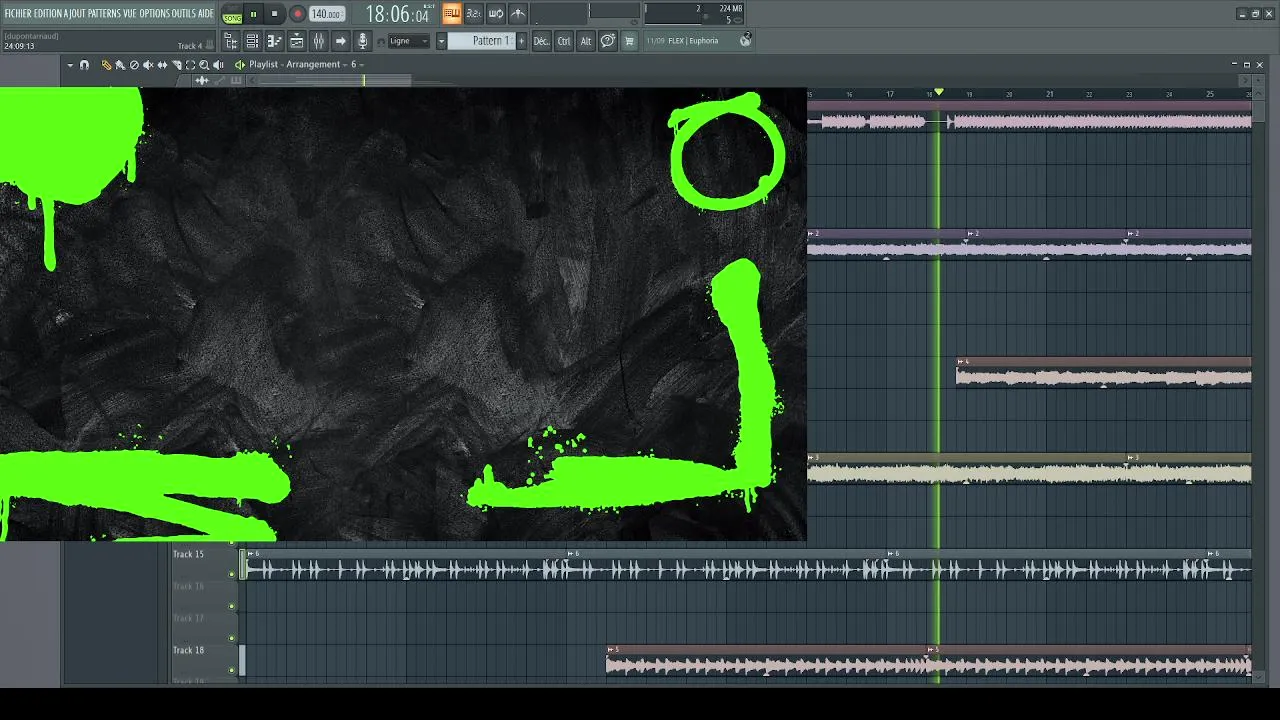Open the mixer icon
Screen dimensions: 1280x720
pos(319,41)
